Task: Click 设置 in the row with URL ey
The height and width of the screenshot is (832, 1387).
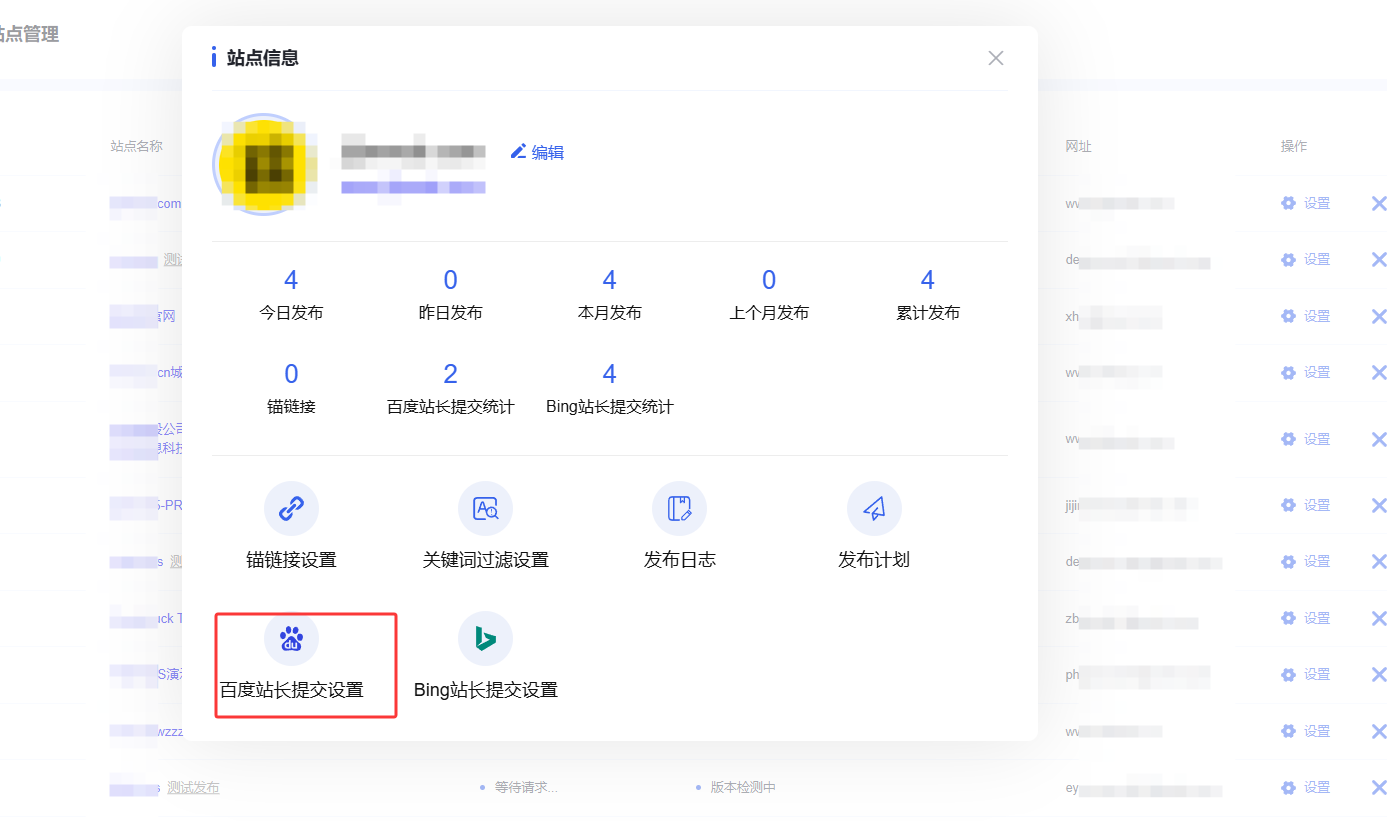Action: [1306, 788]
